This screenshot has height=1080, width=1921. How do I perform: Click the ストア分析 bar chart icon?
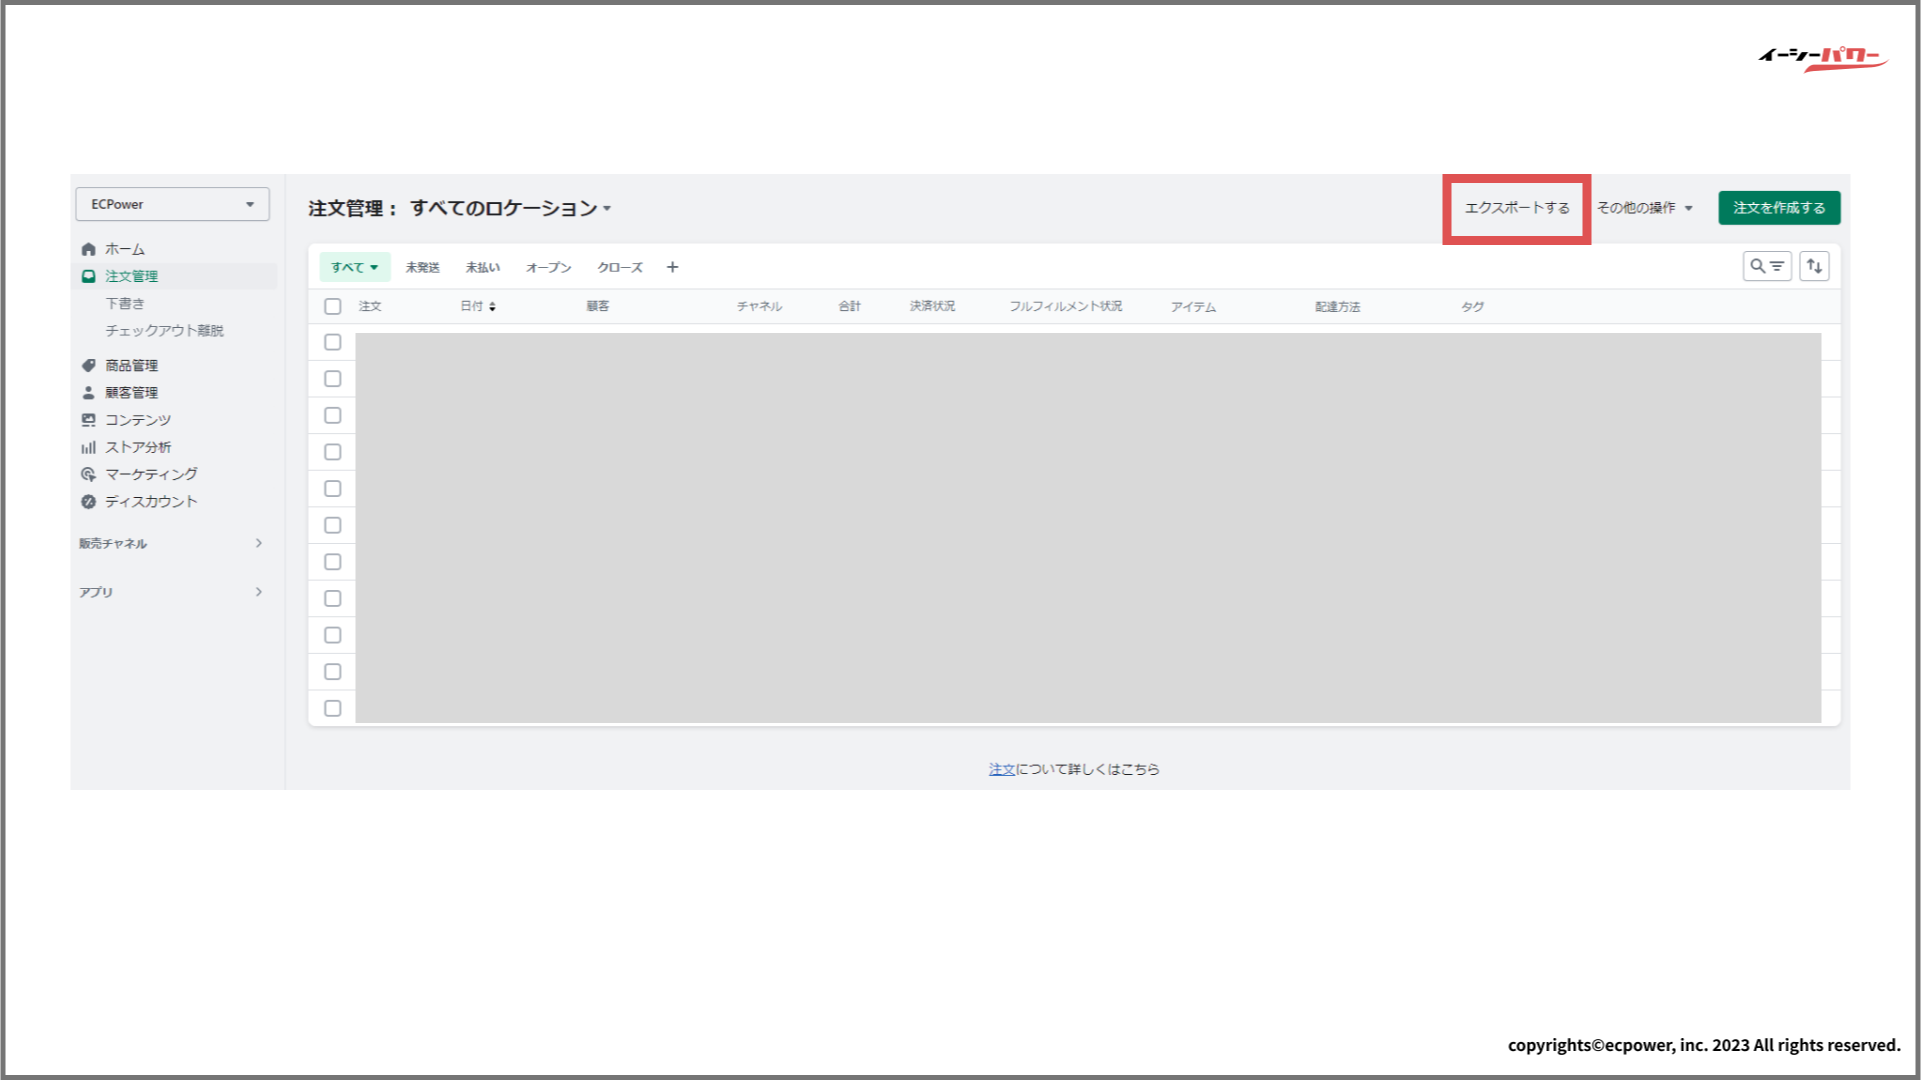(x=88, y=447)
